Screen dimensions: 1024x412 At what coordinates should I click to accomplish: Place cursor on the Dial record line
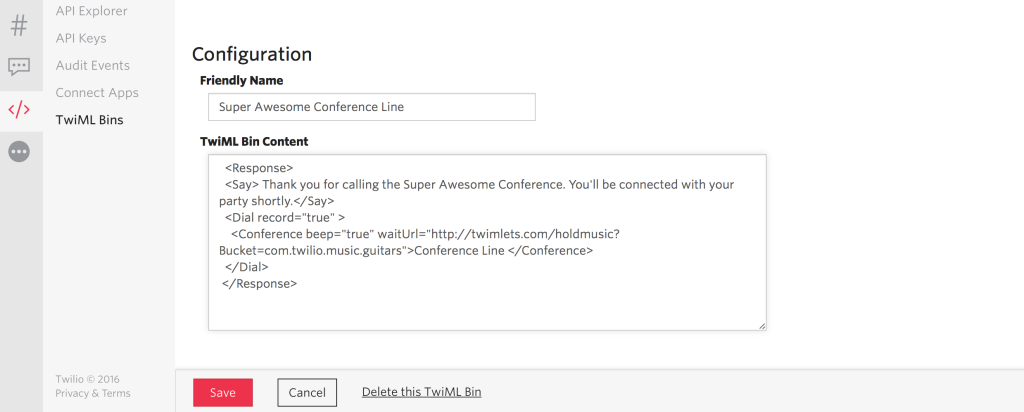tap(285, 217)
